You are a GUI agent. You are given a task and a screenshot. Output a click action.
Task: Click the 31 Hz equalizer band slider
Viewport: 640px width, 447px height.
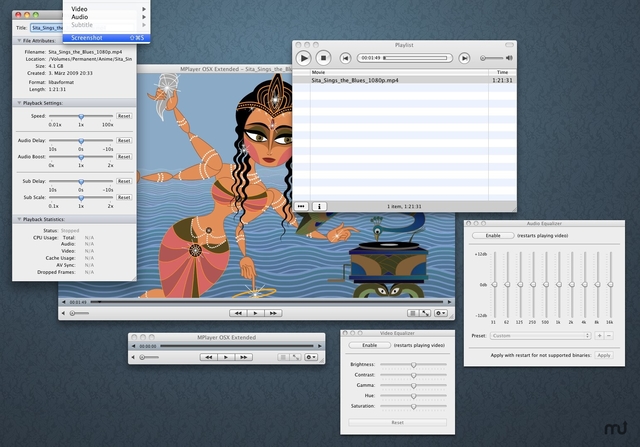point(494,285)
